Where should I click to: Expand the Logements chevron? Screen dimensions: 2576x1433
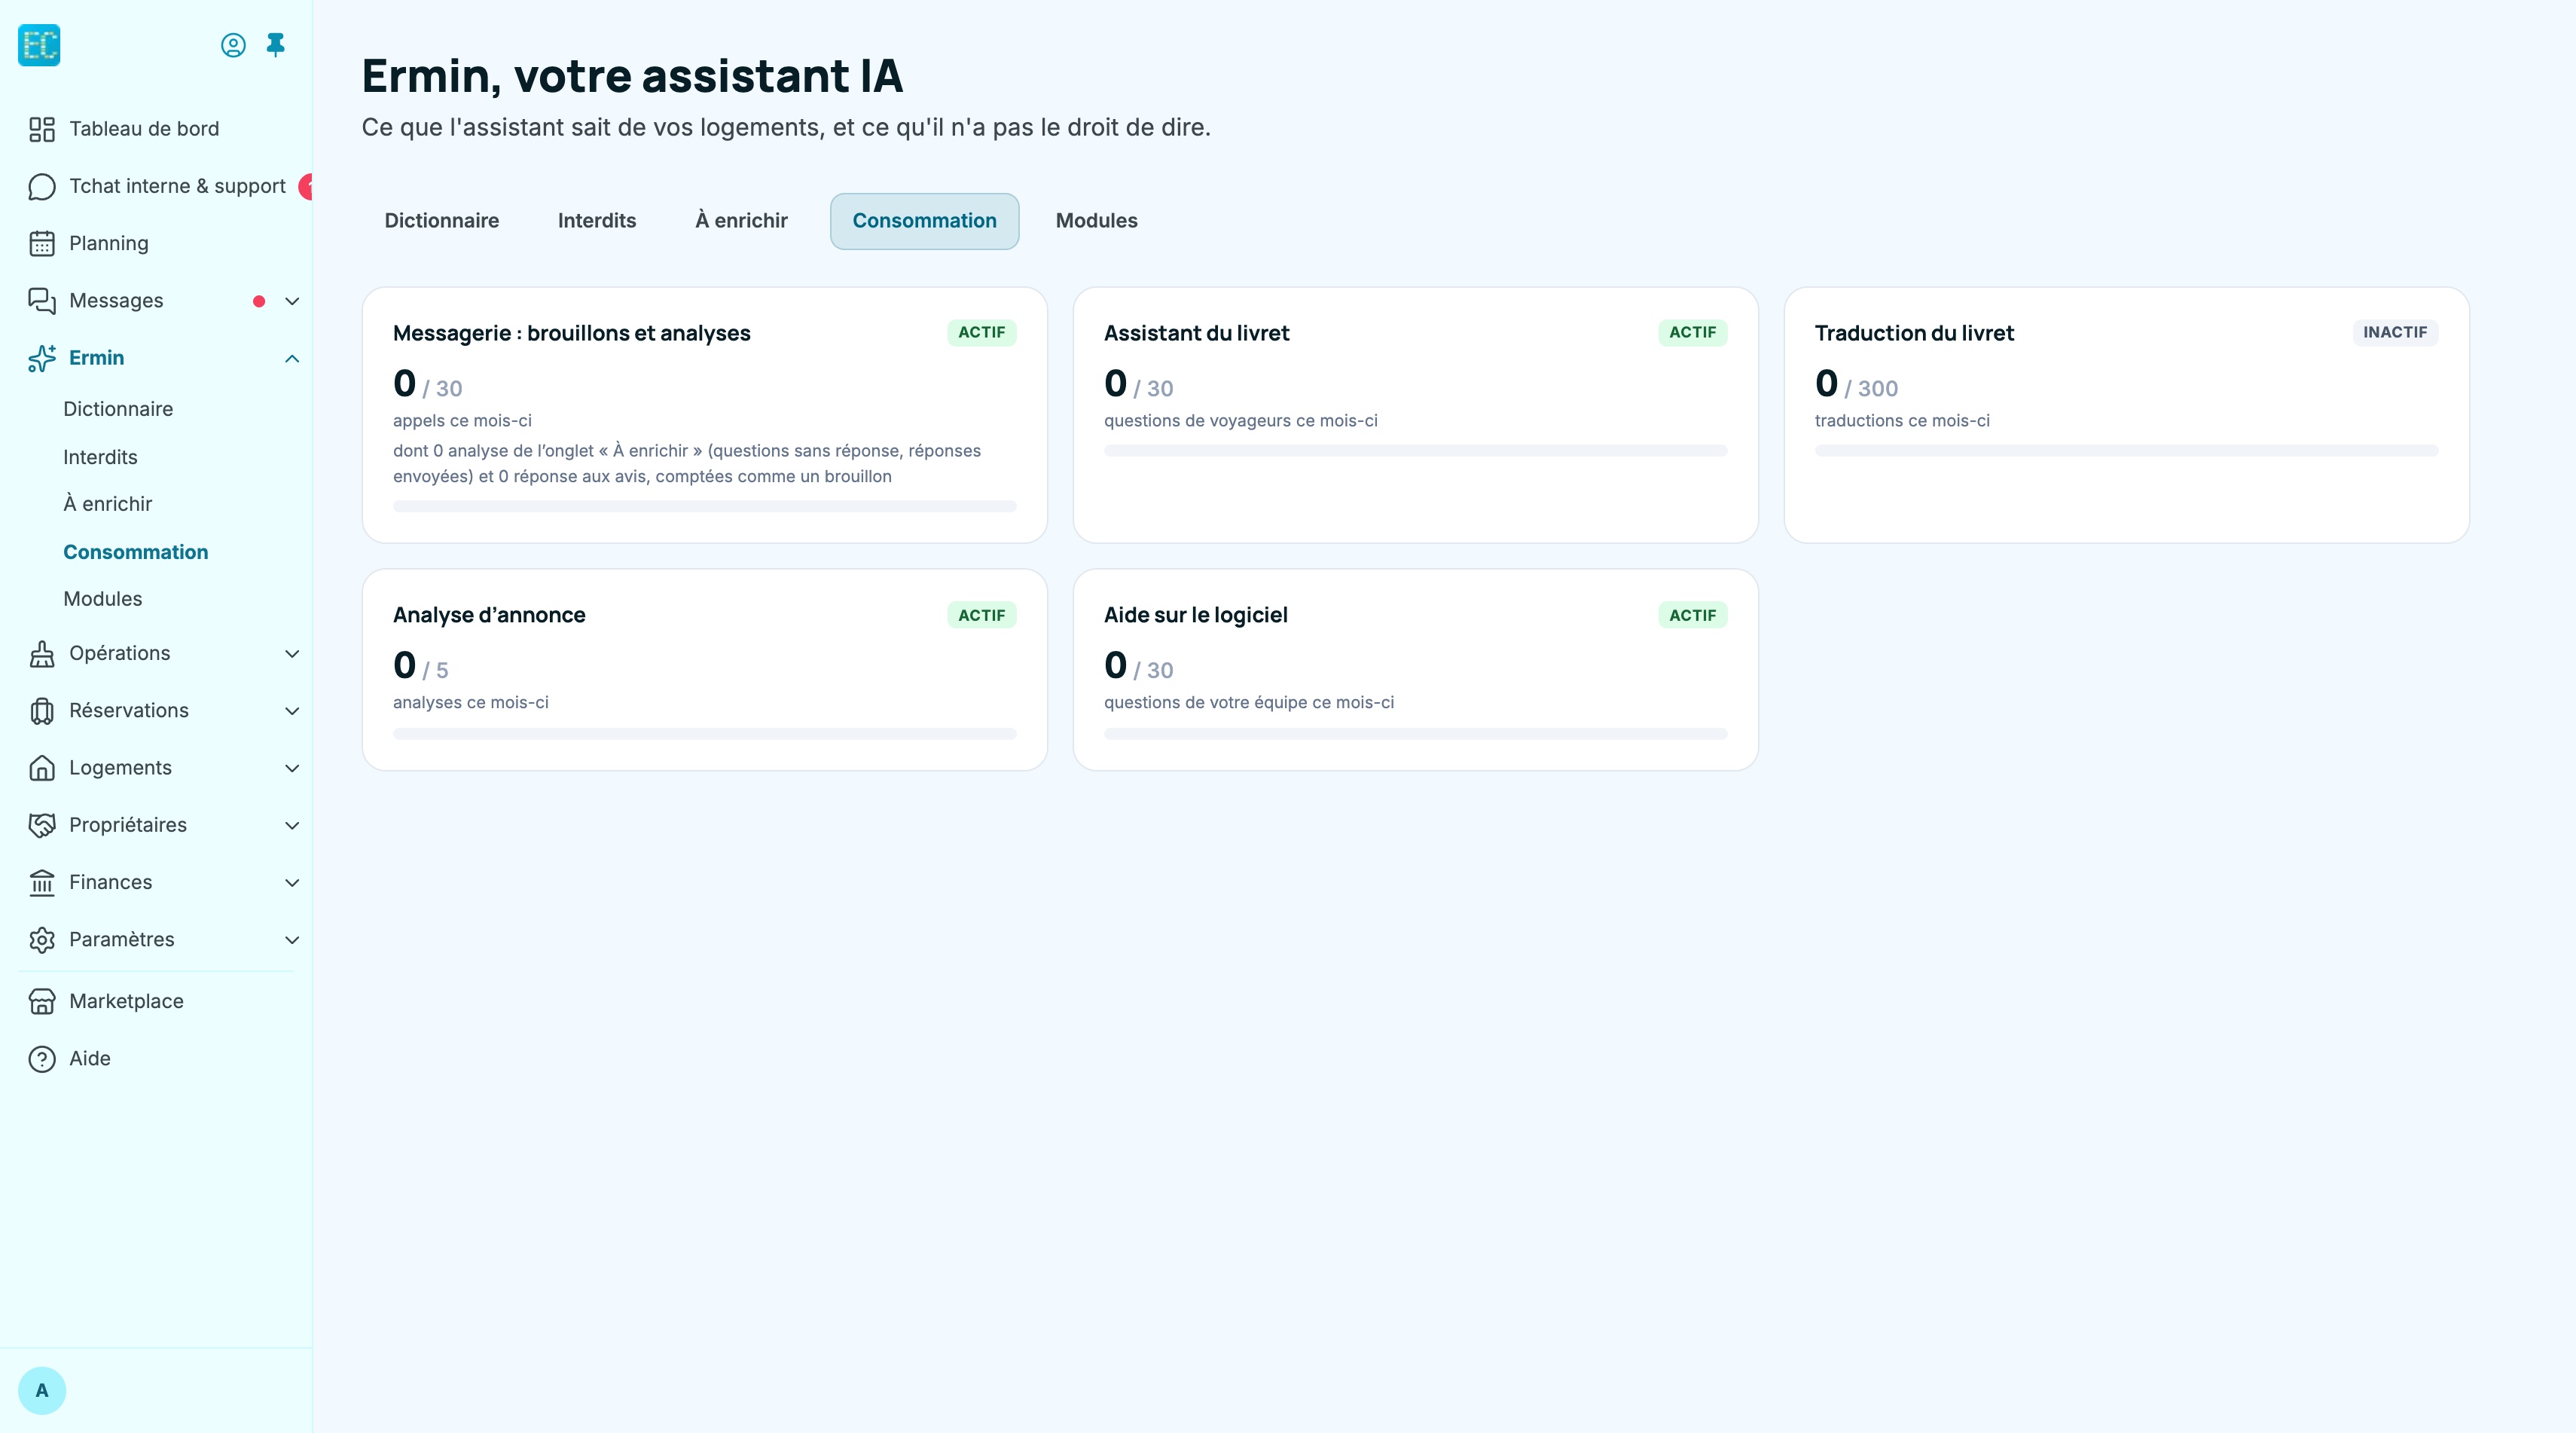pyautogui.click(x=292, y=768)
